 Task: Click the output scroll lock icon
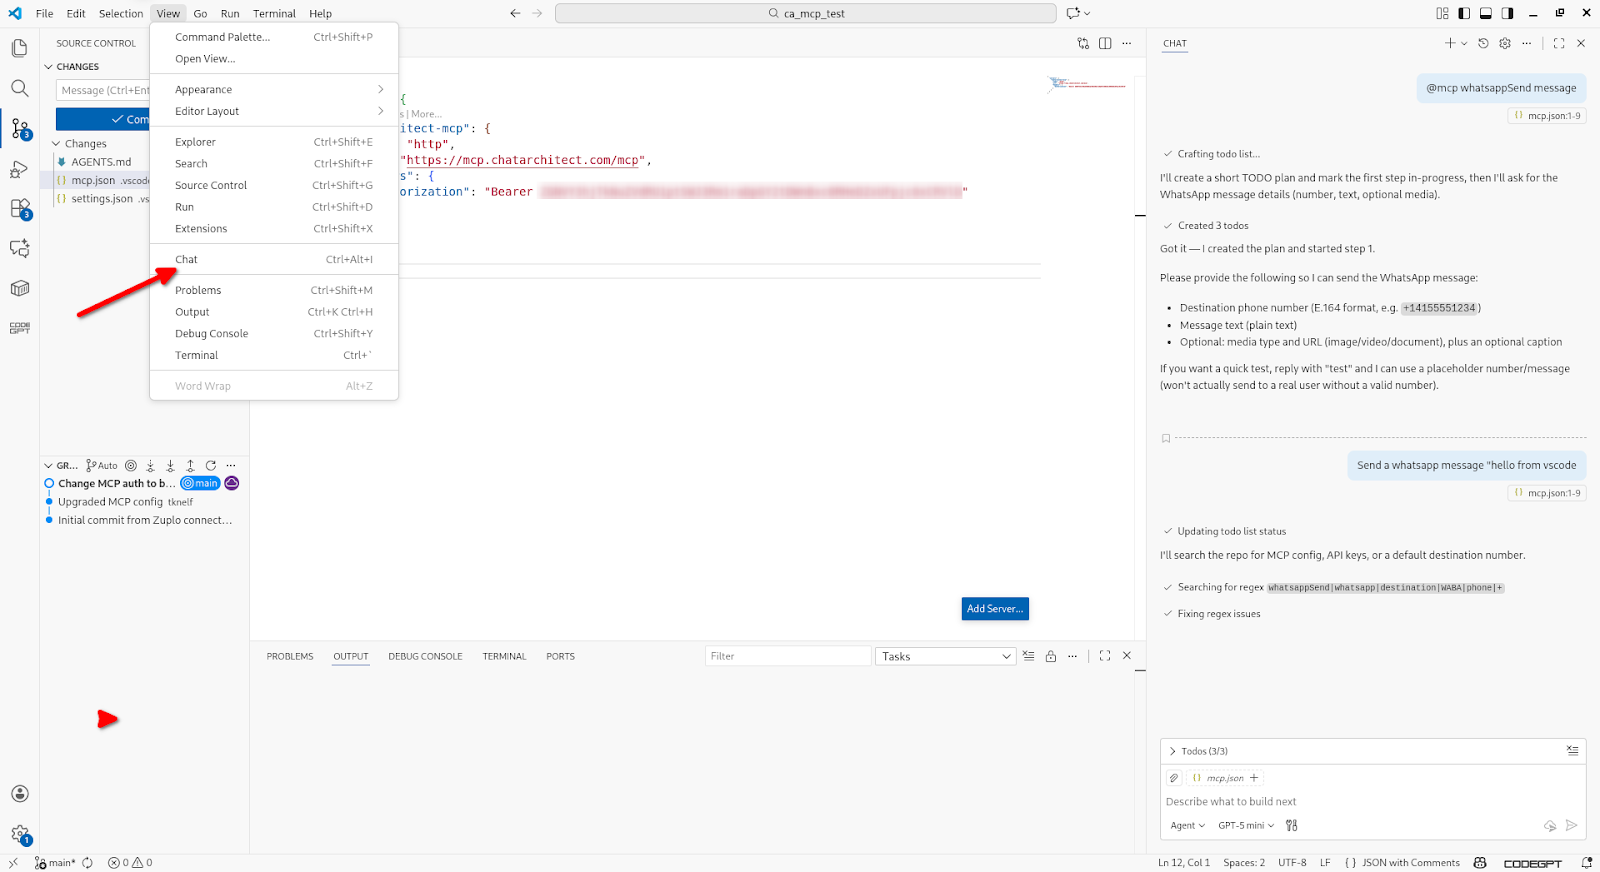(x=1051, y=656)
